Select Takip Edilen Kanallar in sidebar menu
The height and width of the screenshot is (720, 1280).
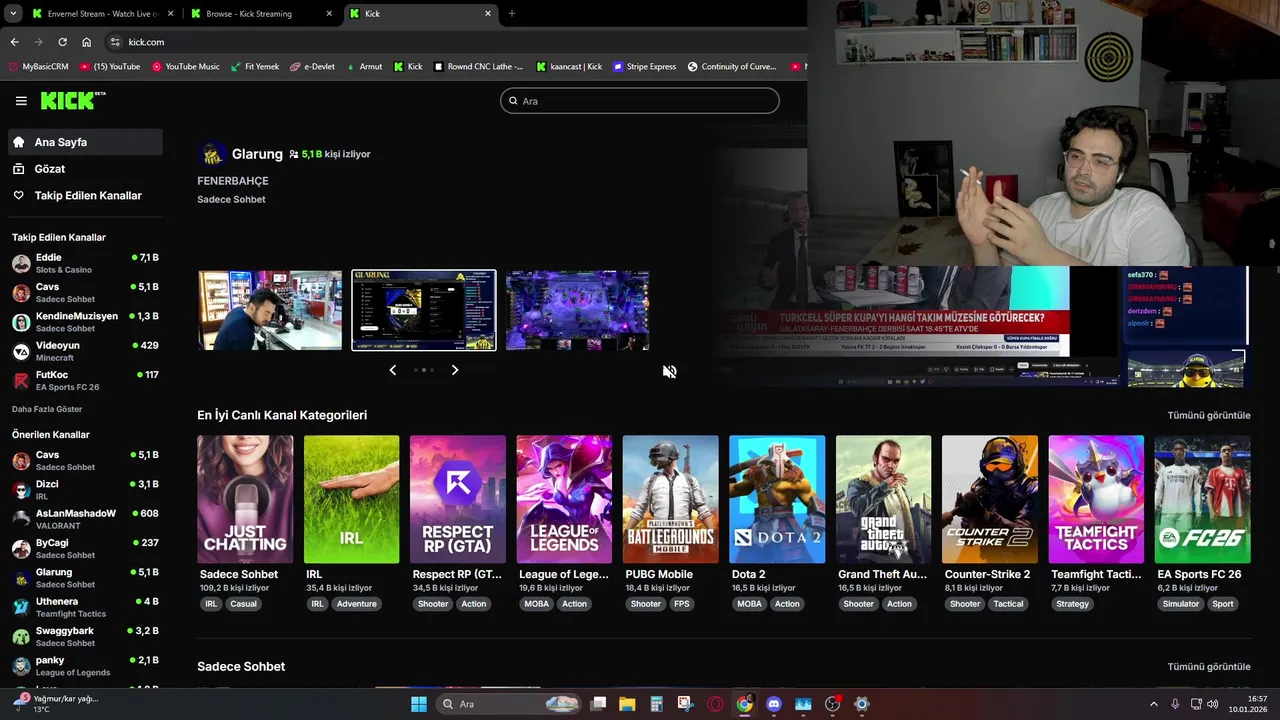click(x=85, y=196)
